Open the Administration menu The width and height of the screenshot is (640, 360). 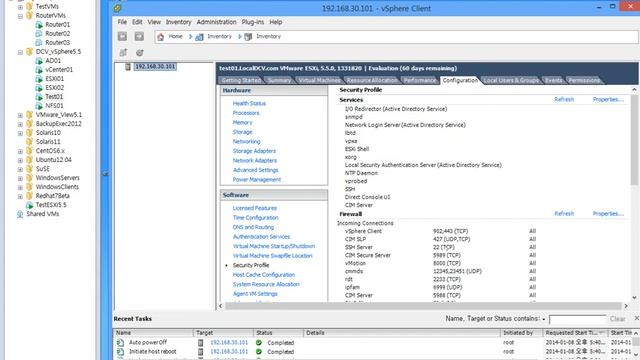216,22
